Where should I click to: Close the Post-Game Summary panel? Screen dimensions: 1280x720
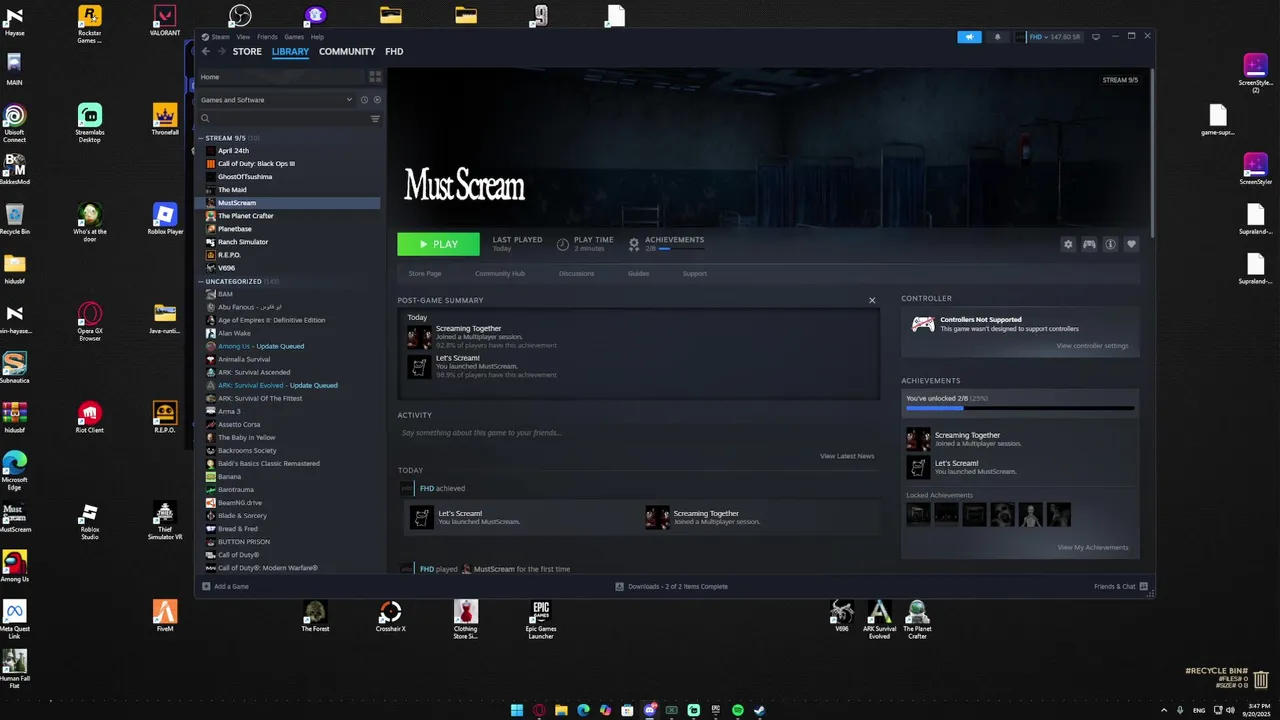(872, 300)
